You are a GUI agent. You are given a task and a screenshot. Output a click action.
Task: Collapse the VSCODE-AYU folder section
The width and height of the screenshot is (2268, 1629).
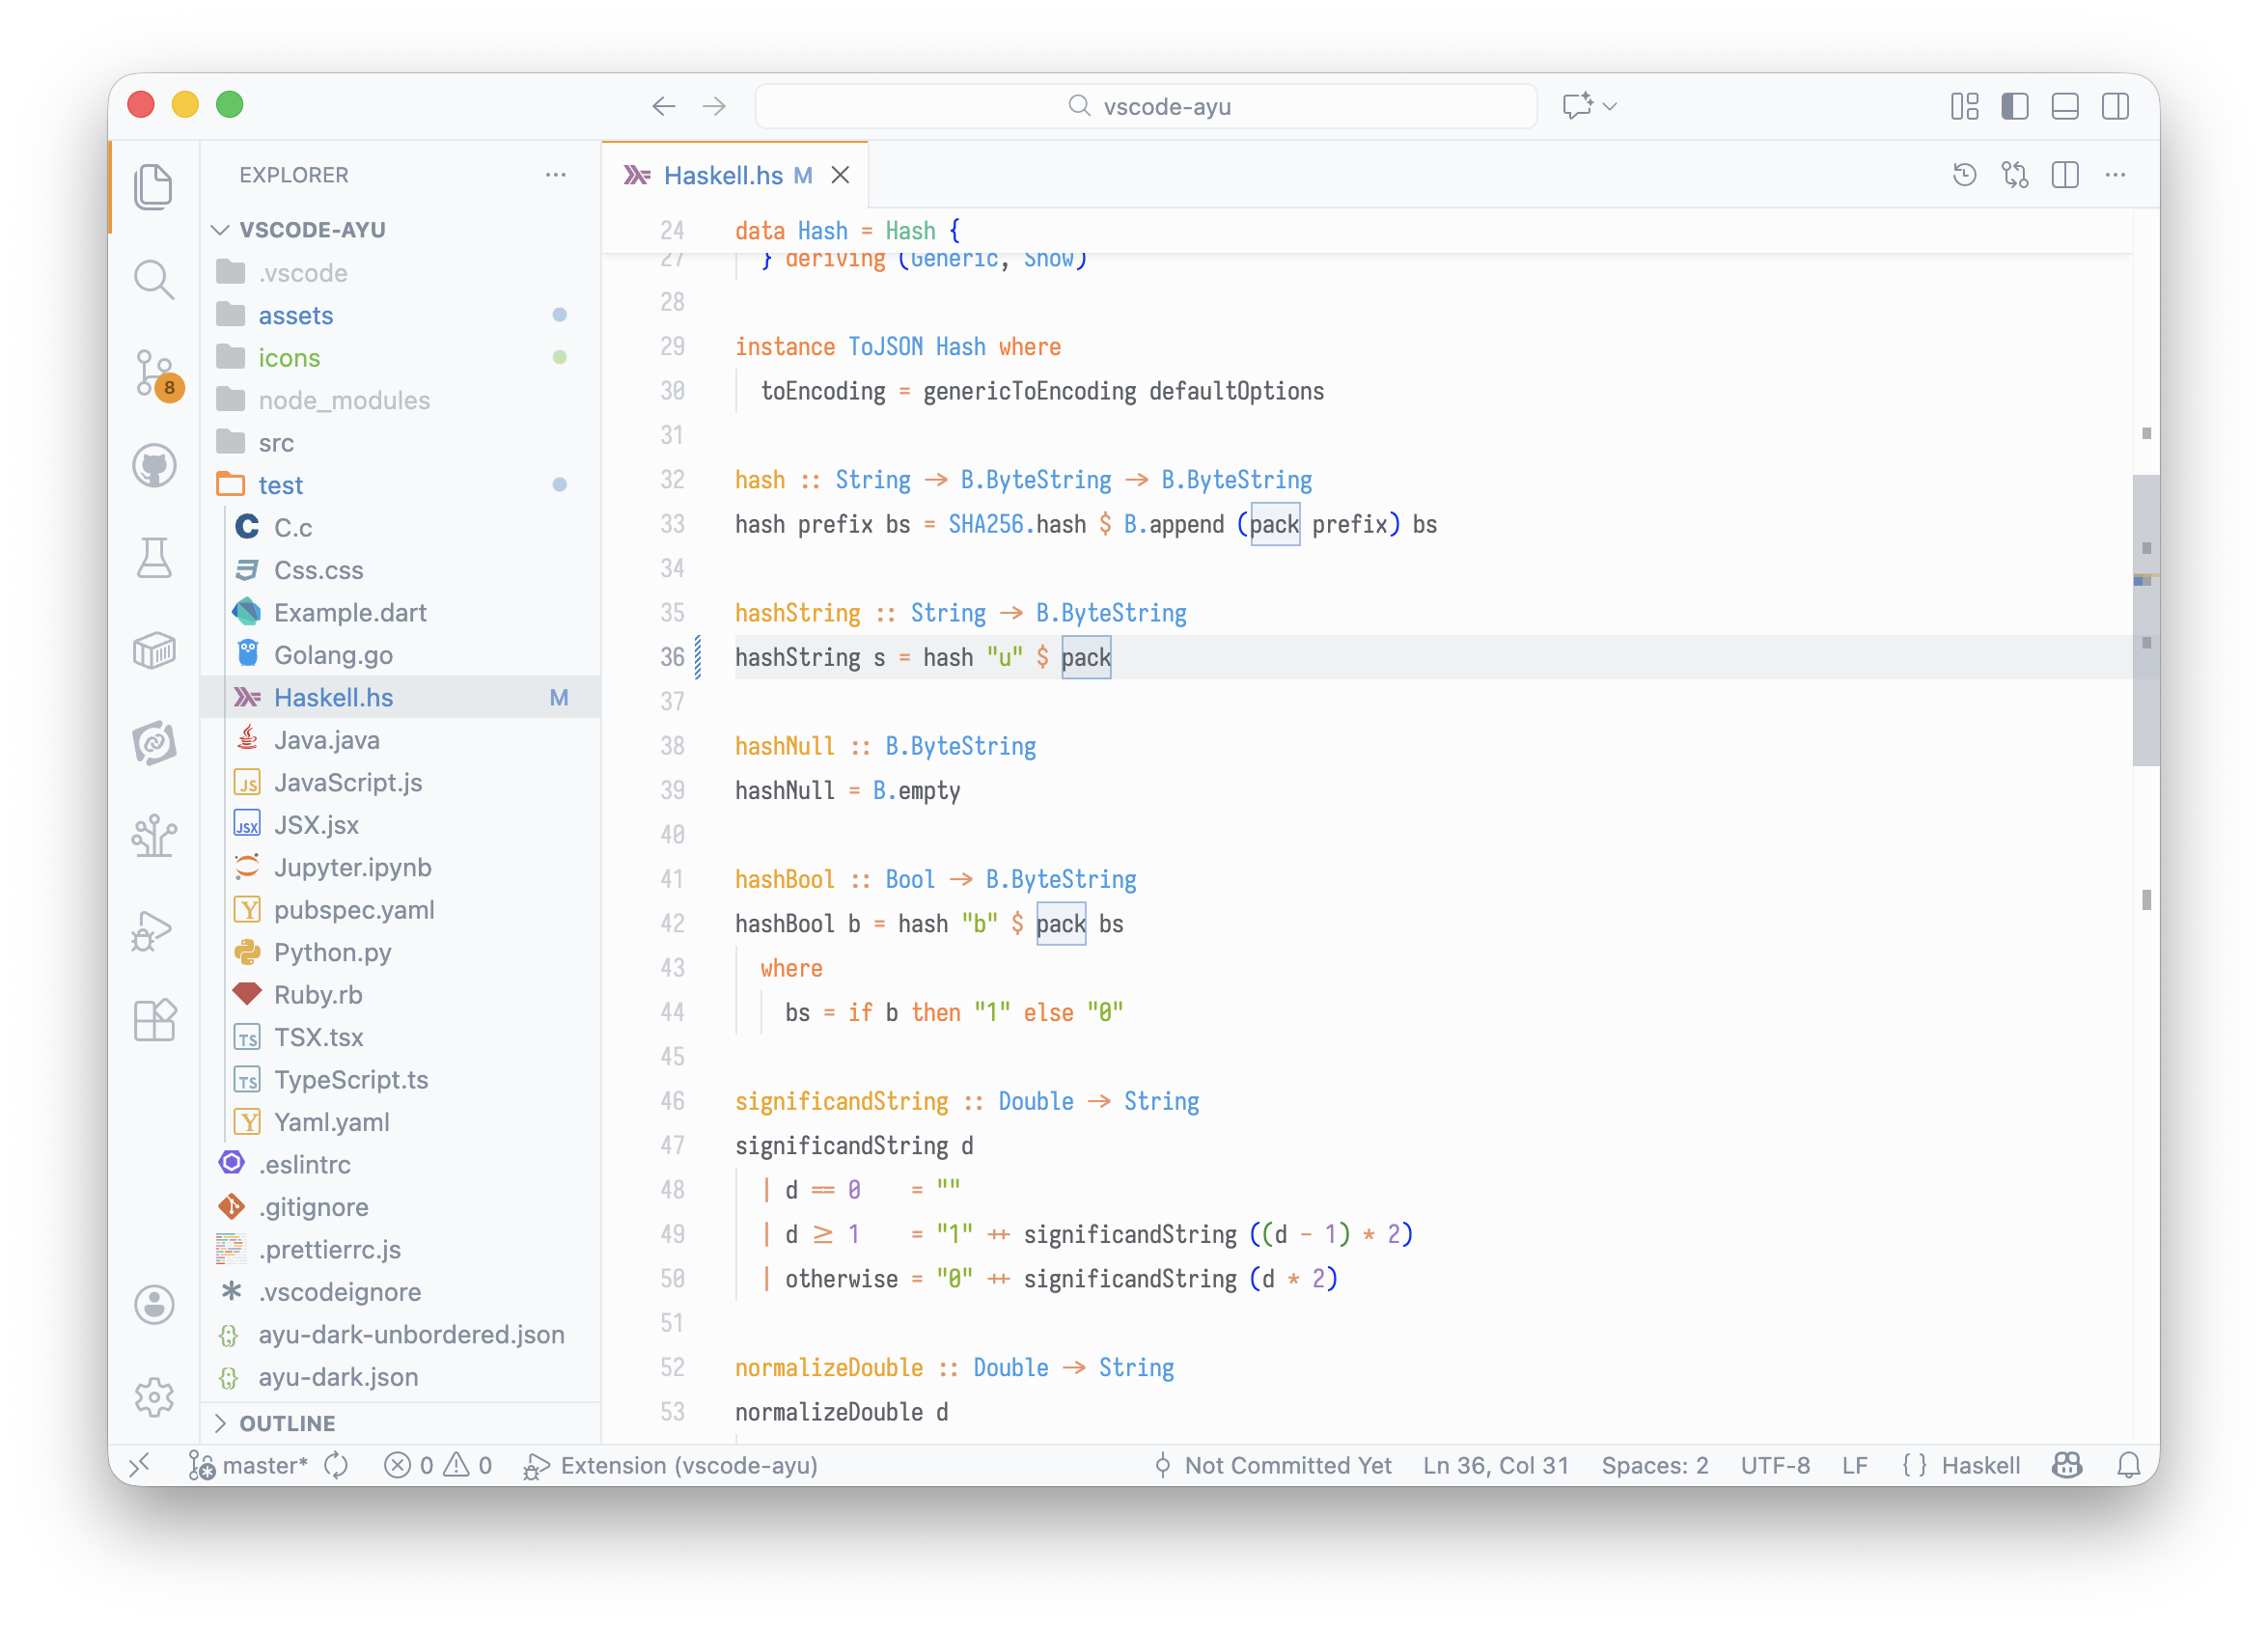(x=221, y=230)
